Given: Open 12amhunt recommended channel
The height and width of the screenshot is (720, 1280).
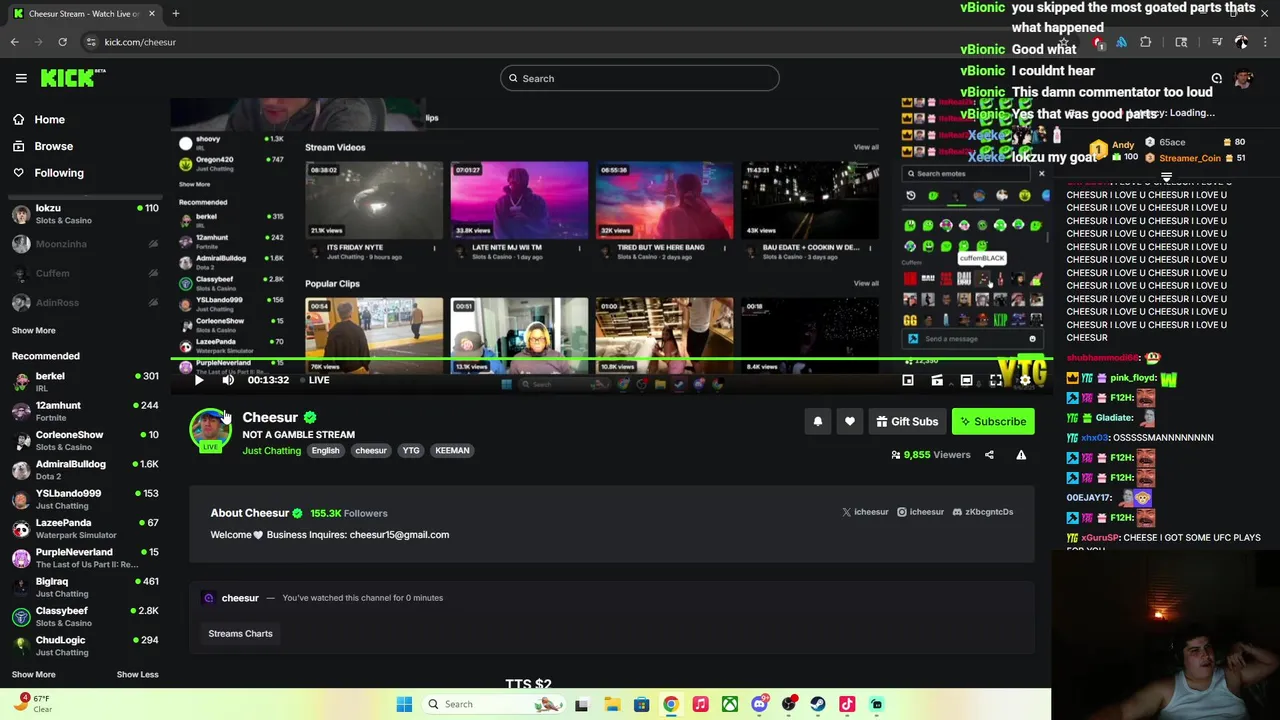Looking at the screenshot, I should [85, 411].
